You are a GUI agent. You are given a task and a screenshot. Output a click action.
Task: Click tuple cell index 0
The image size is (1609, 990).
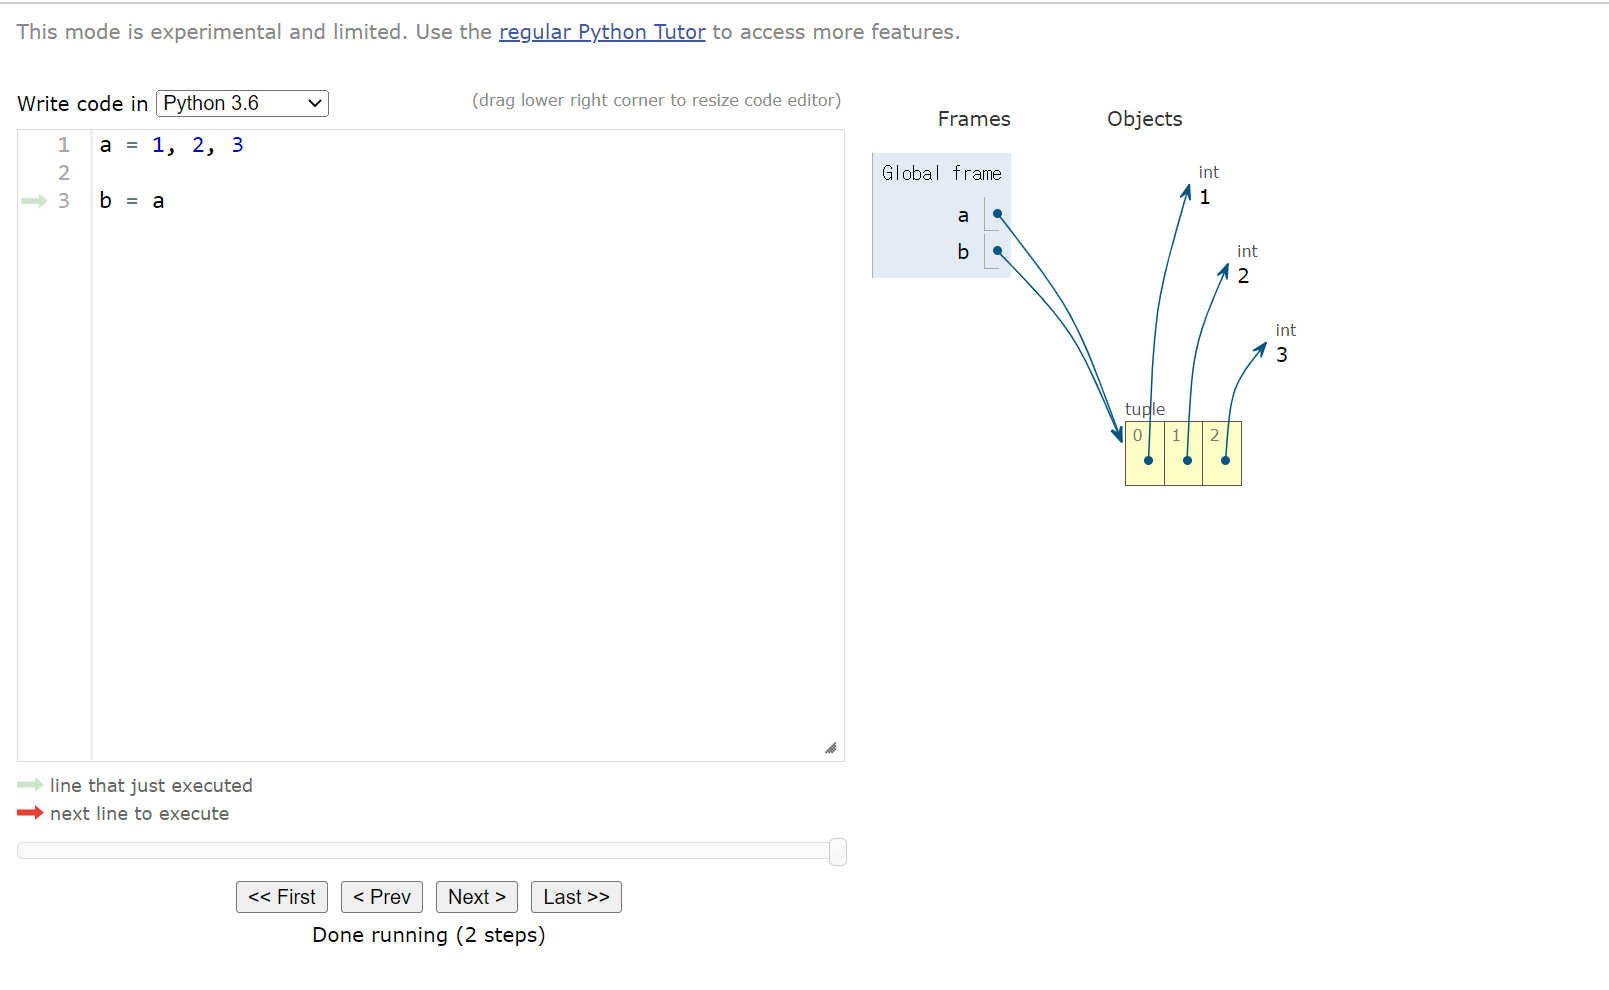pyautogui.click(x=1145, y=453)
